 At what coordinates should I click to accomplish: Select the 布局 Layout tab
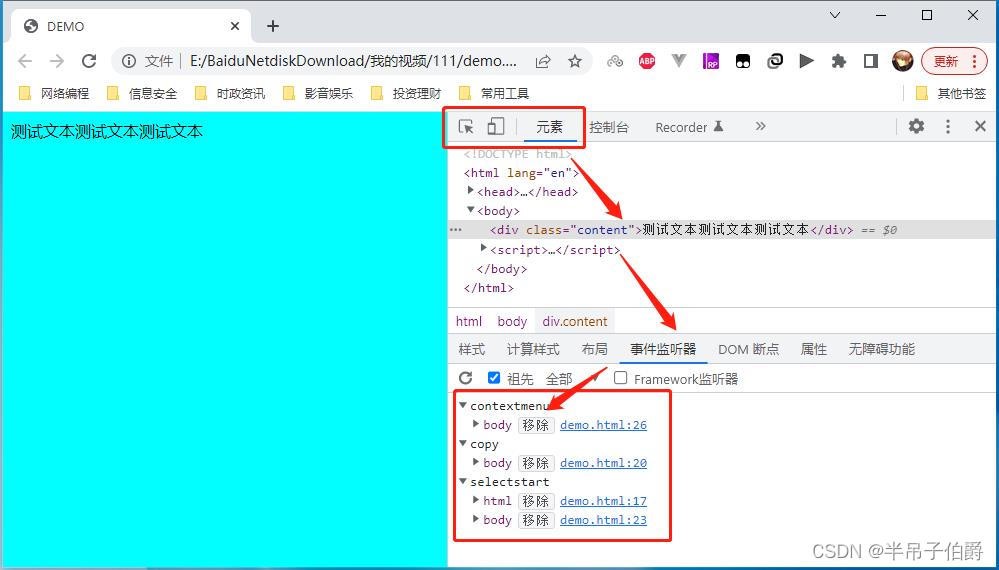pos(594,349)
